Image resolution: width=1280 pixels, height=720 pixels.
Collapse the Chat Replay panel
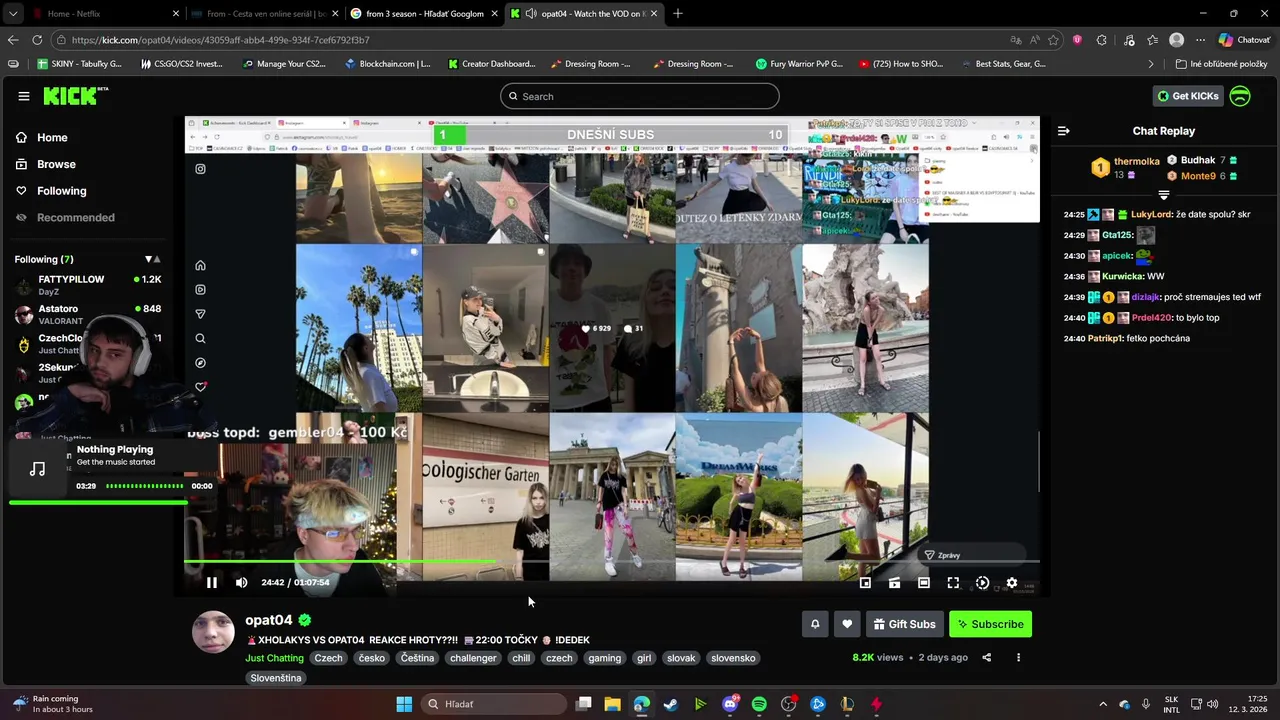[x=1064, y=131]
